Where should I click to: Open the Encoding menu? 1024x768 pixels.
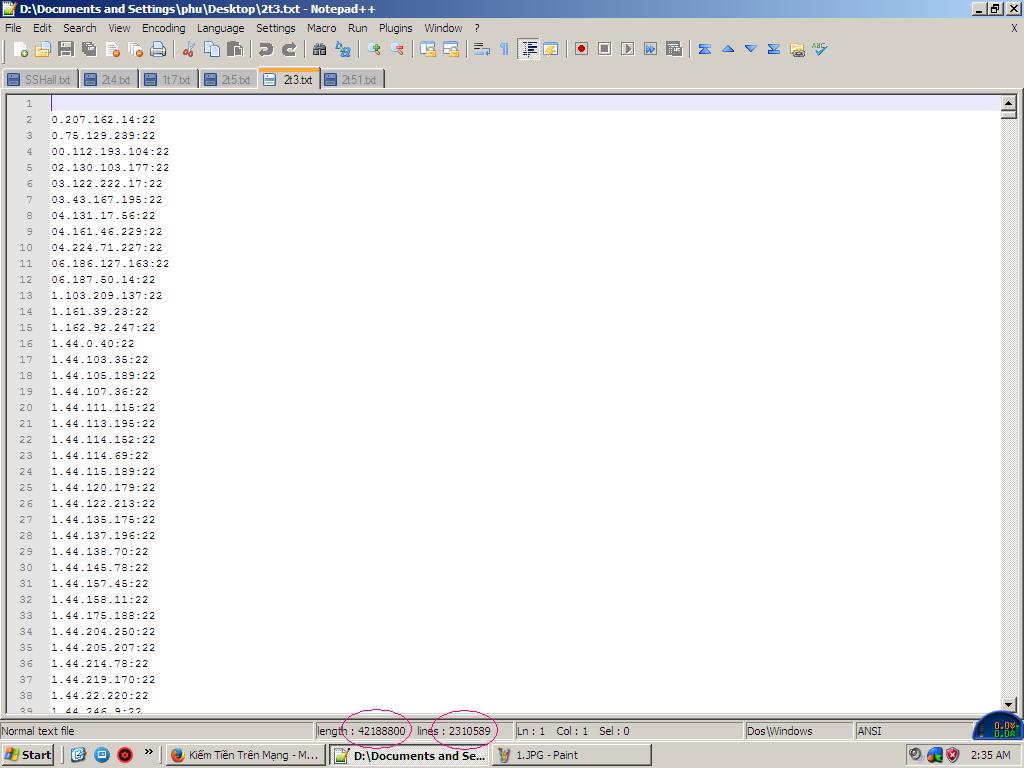(x=163, y=28)
